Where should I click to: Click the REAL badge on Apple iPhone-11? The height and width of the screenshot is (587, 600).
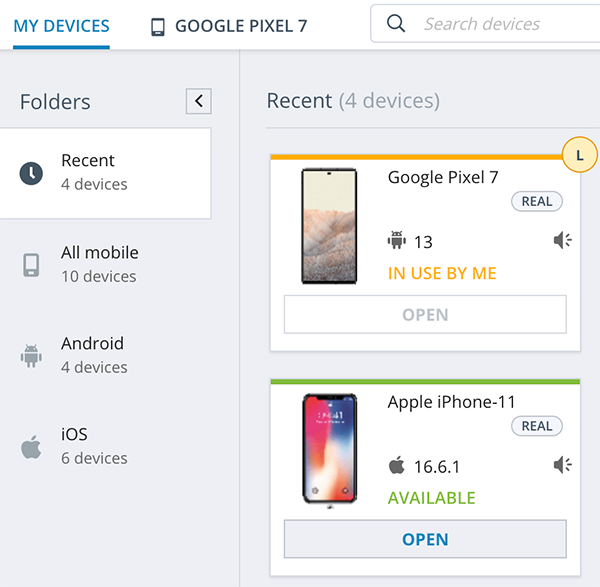click(x=537, y=426)
